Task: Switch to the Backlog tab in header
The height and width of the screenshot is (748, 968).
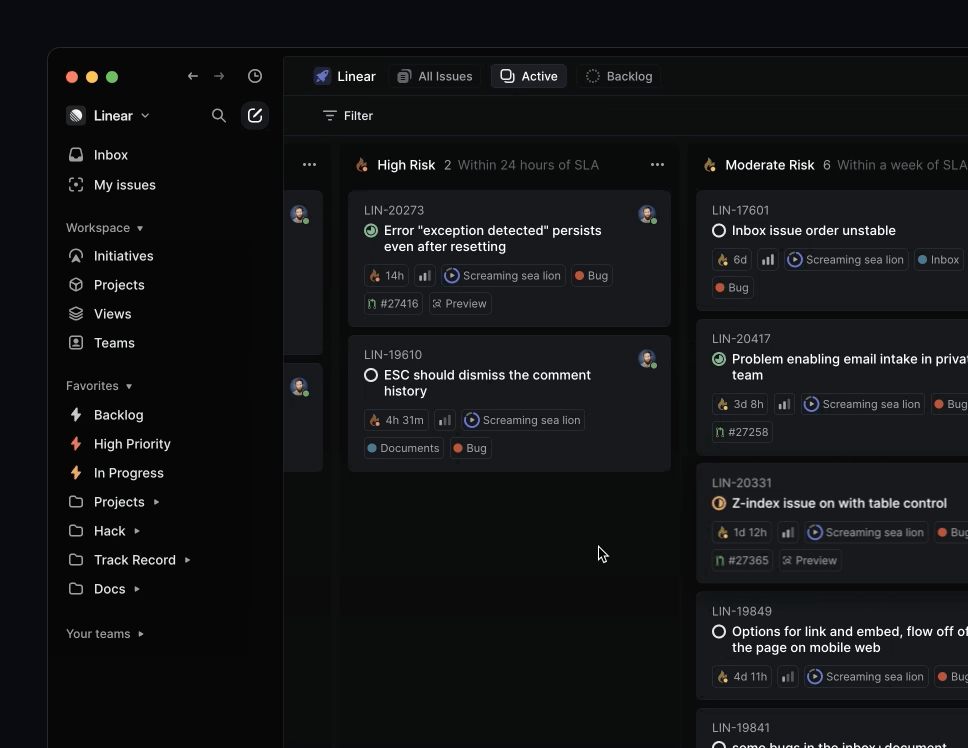Action: (x=619, y=77)
